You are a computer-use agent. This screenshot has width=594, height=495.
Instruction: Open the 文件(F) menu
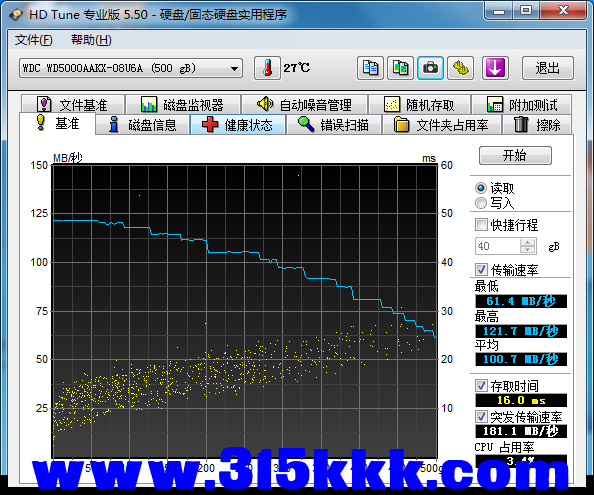pyautogui.click(x=33, y=40)
